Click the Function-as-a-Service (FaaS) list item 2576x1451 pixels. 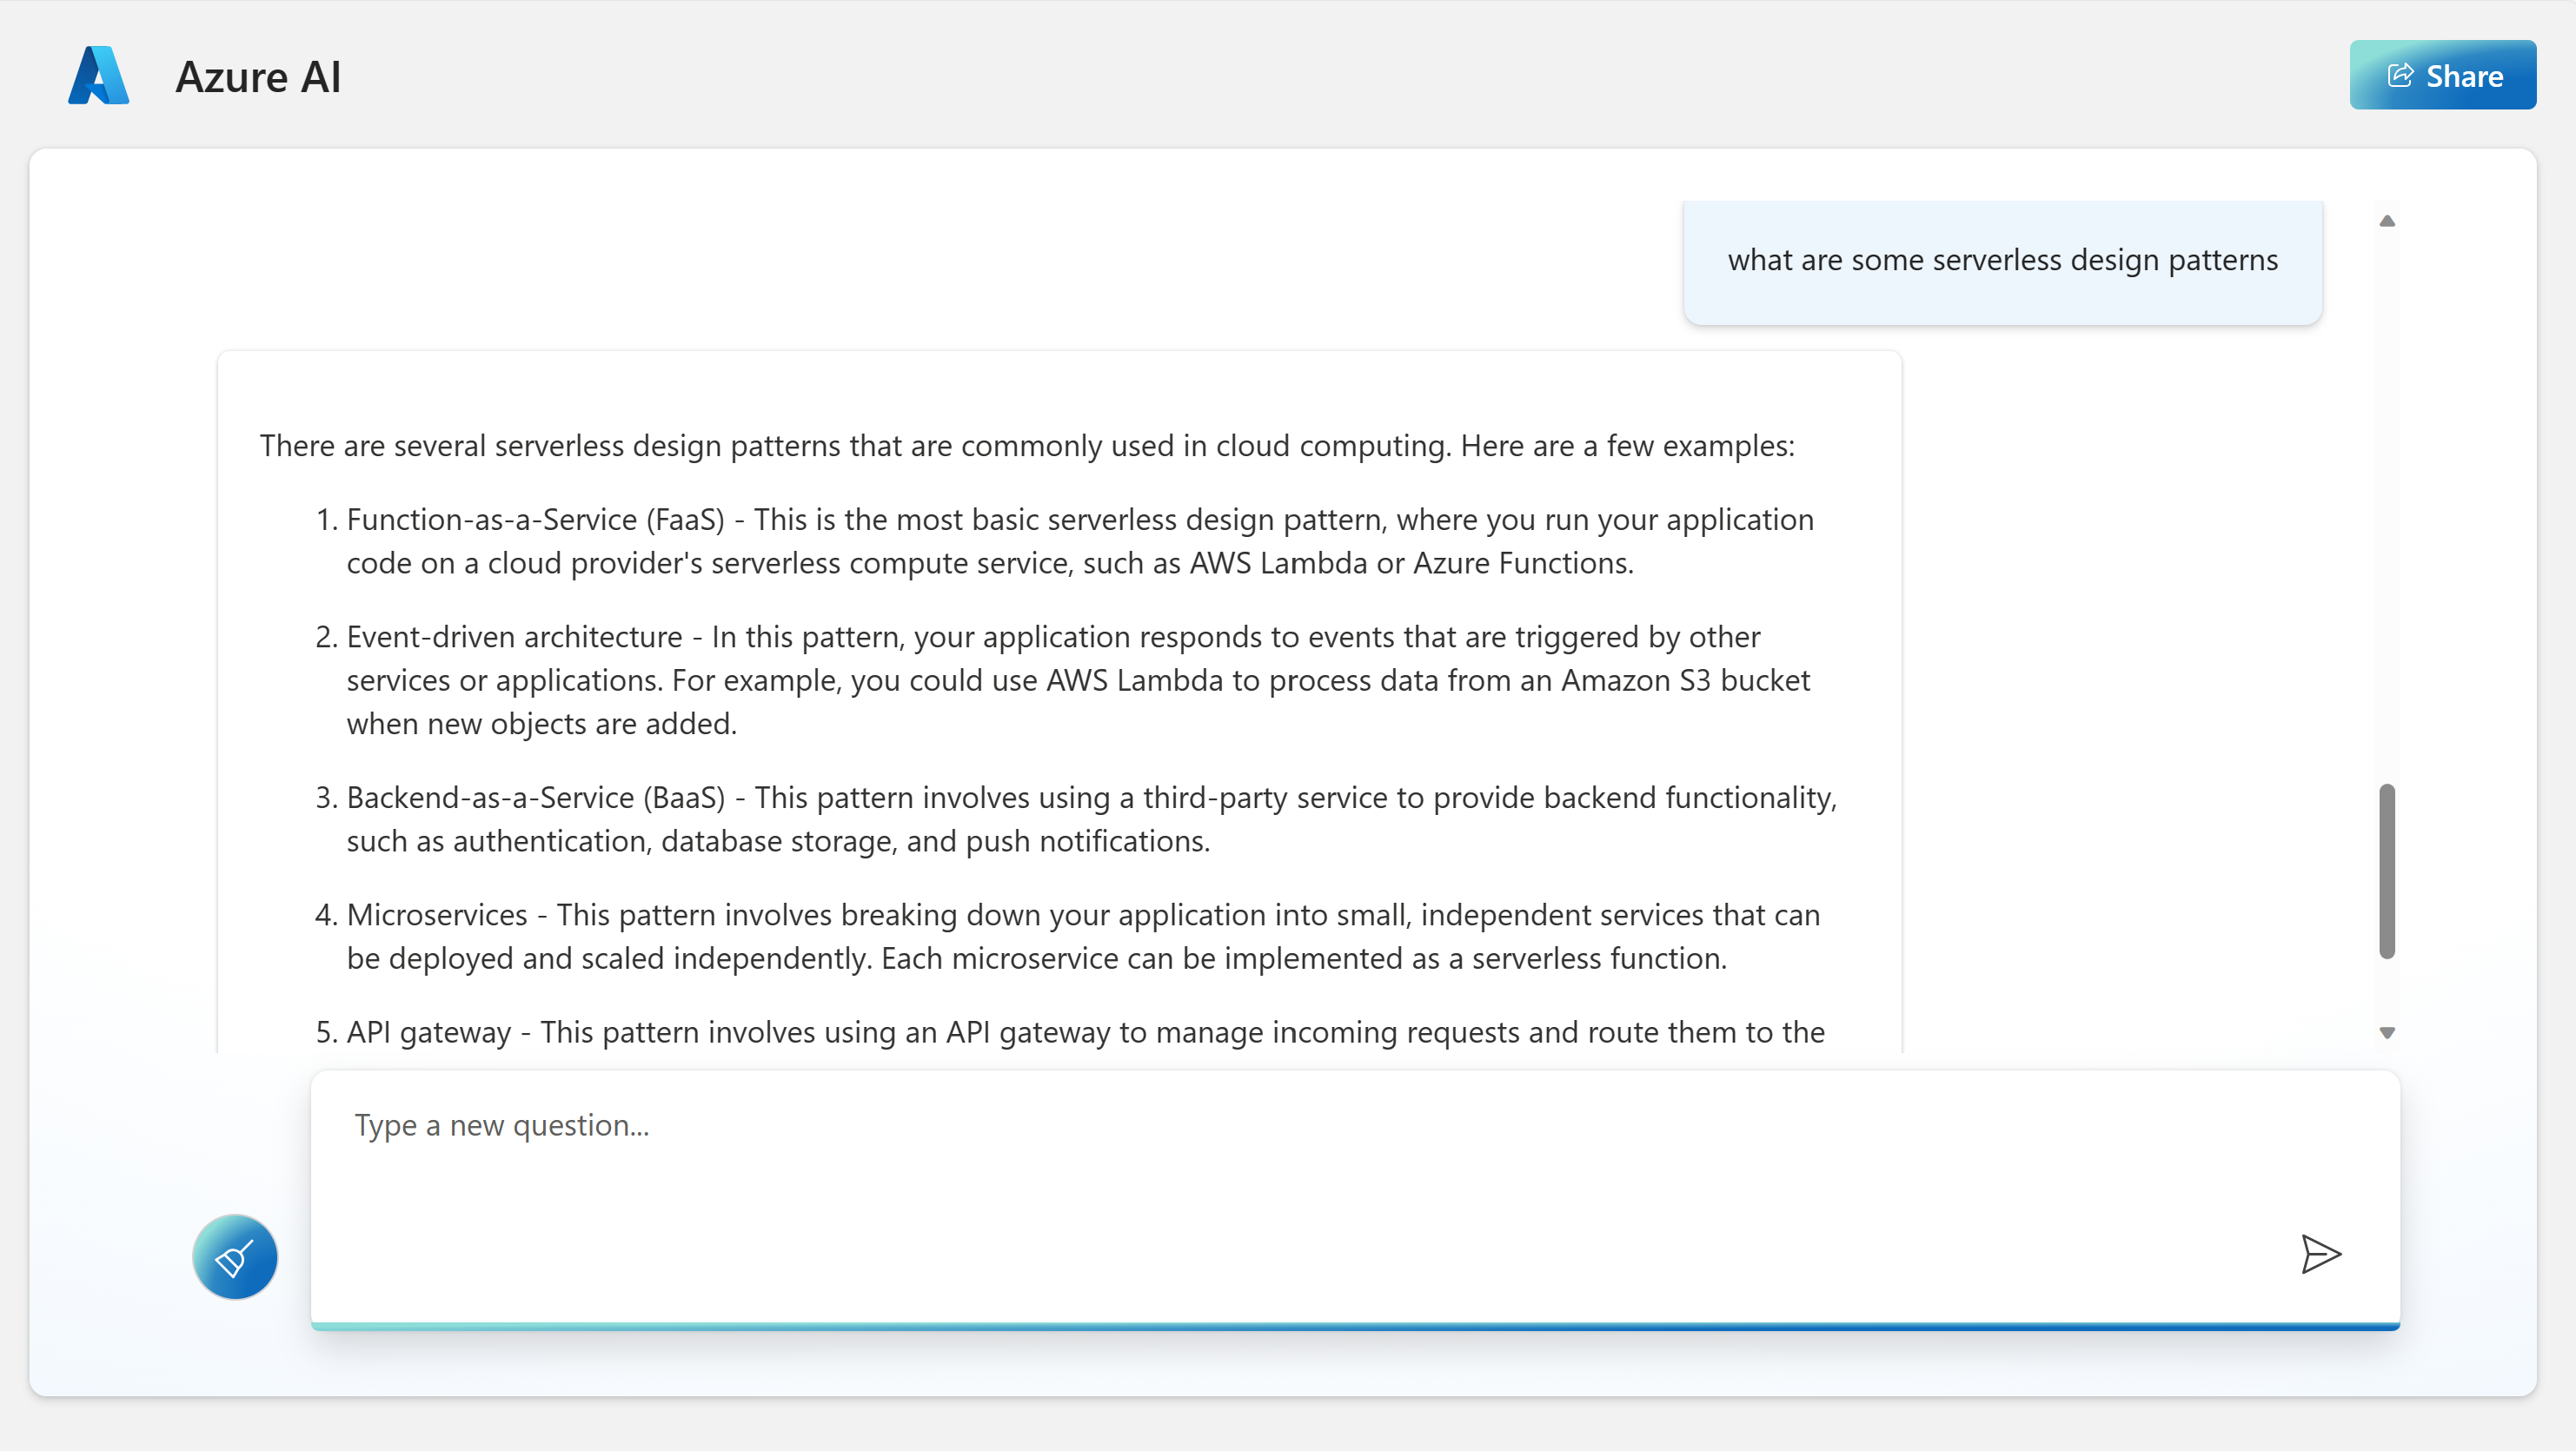click(1080, 541)
